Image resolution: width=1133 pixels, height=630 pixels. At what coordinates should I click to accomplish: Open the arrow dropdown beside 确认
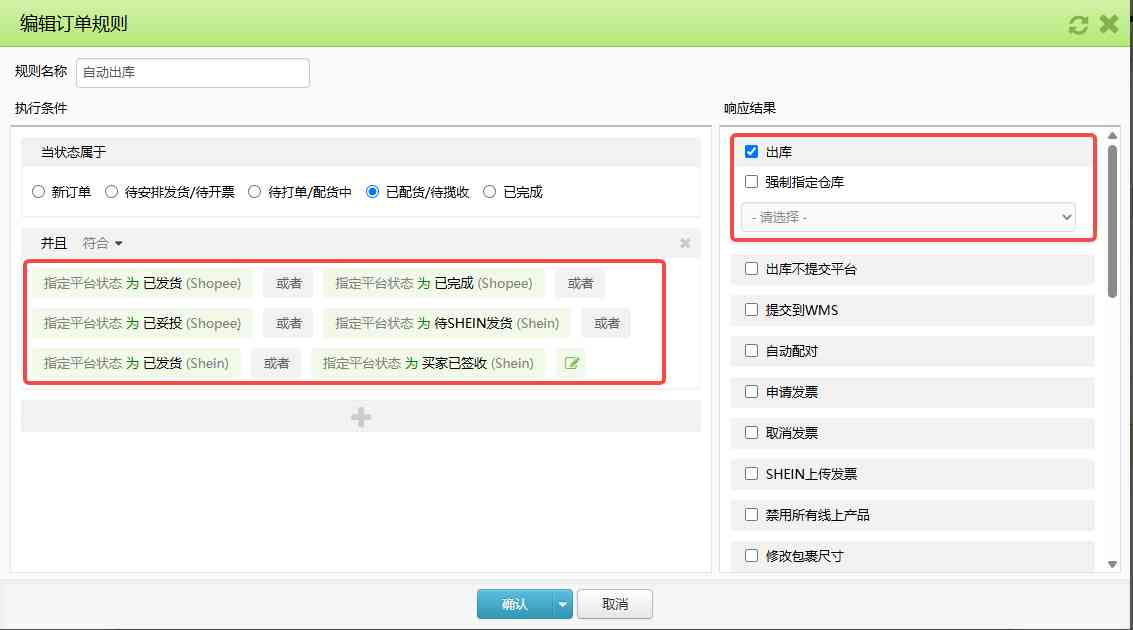pyautogui.click(x=563, y=604)
